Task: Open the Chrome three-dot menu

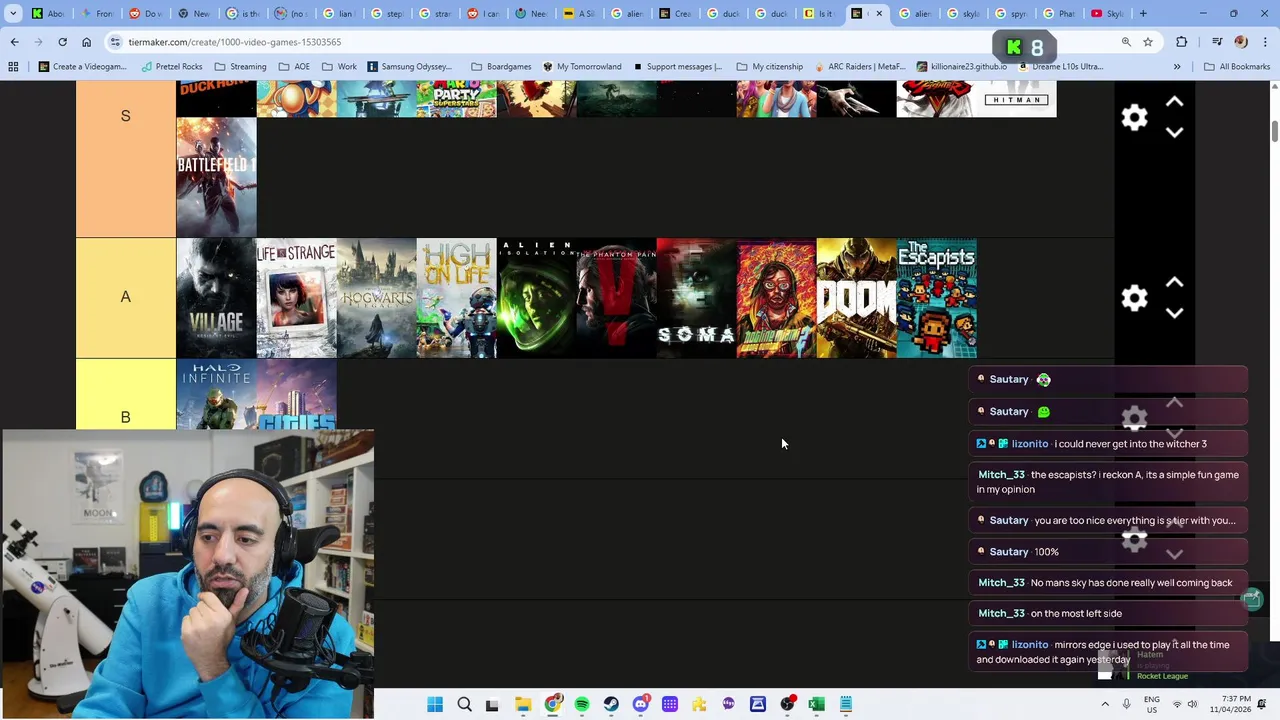Action: click(x=1264, y=42)
